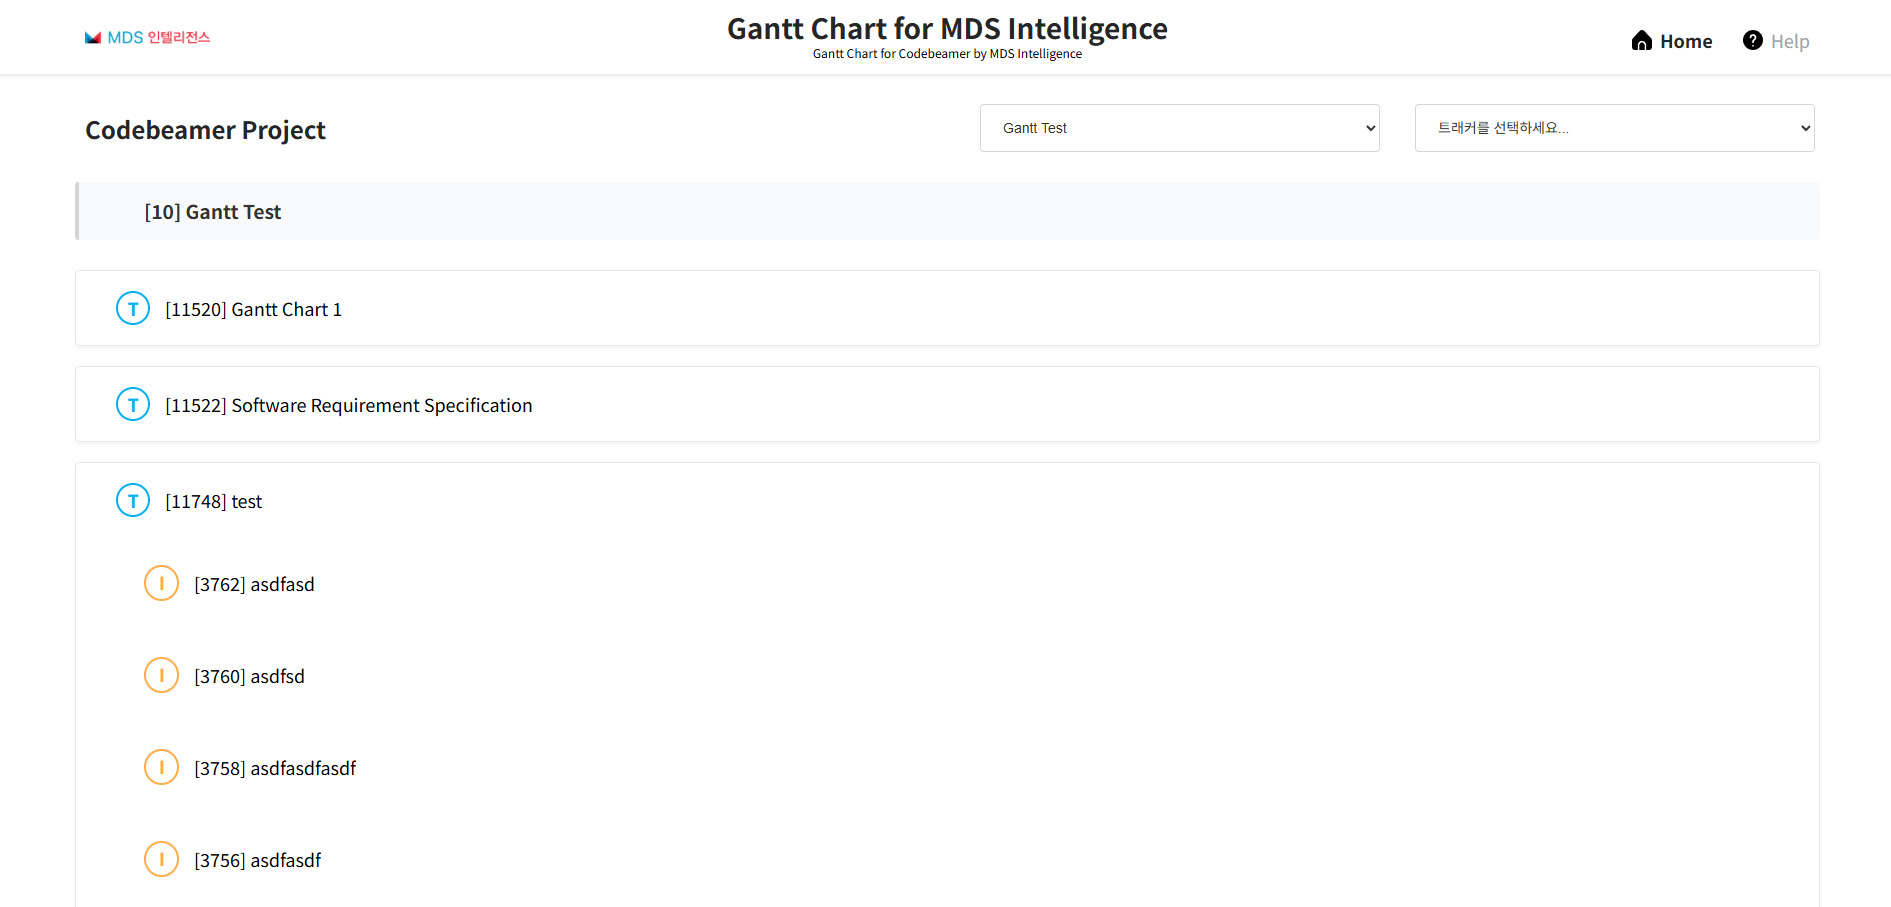Select the T tracker icon for [11748] test

click(132, 500)
